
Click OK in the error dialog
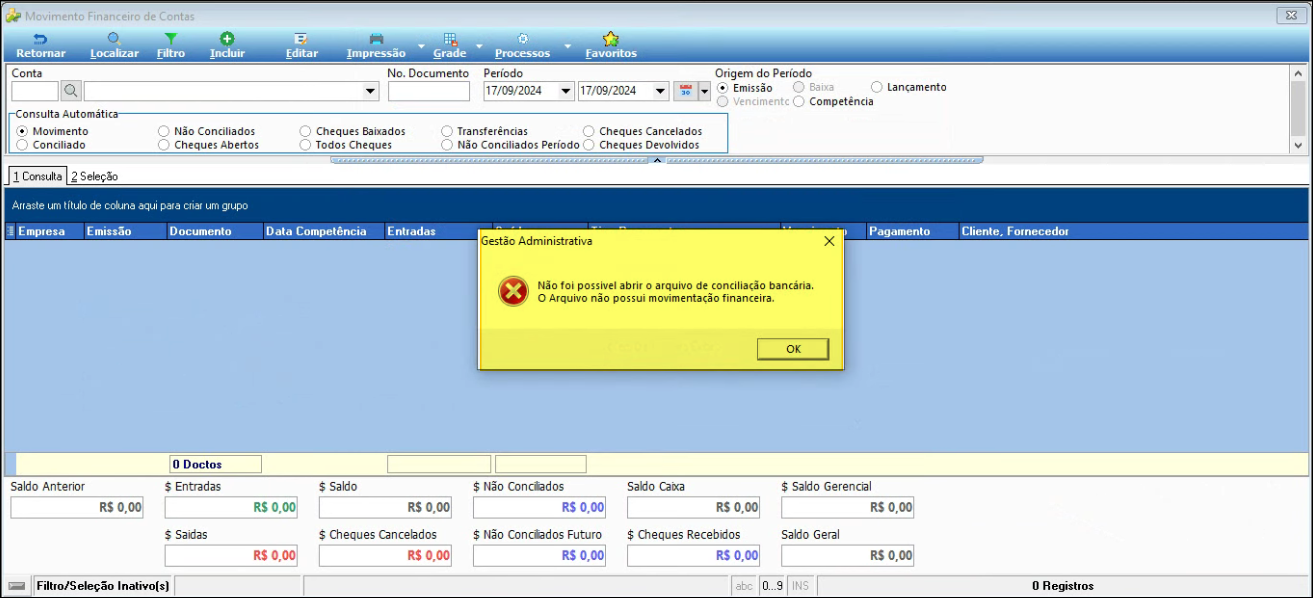click(793, 349)
